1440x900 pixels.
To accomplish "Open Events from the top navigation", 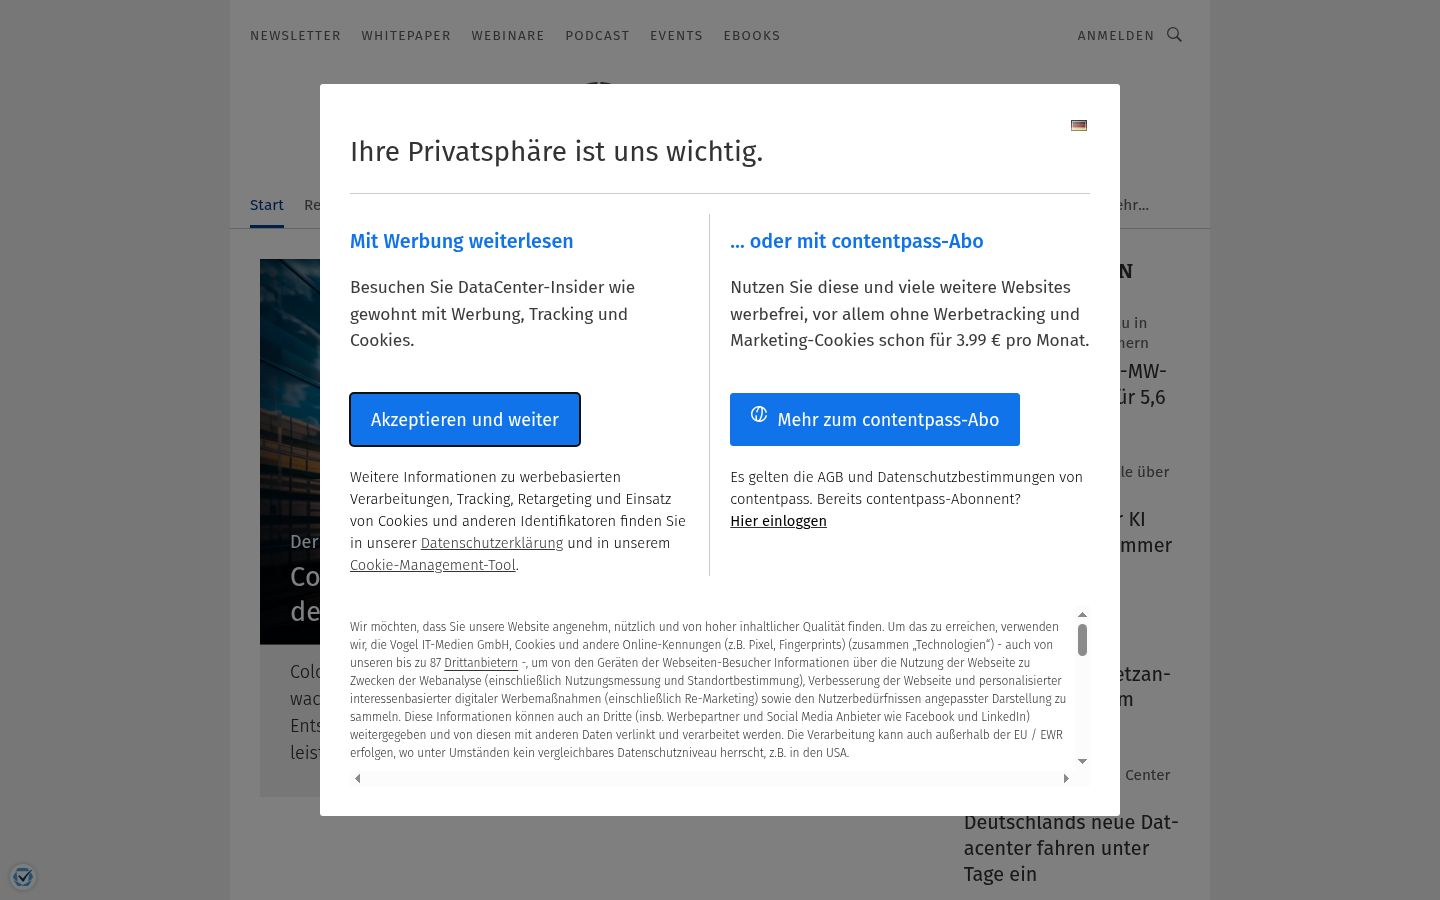I will coord(676,35).
